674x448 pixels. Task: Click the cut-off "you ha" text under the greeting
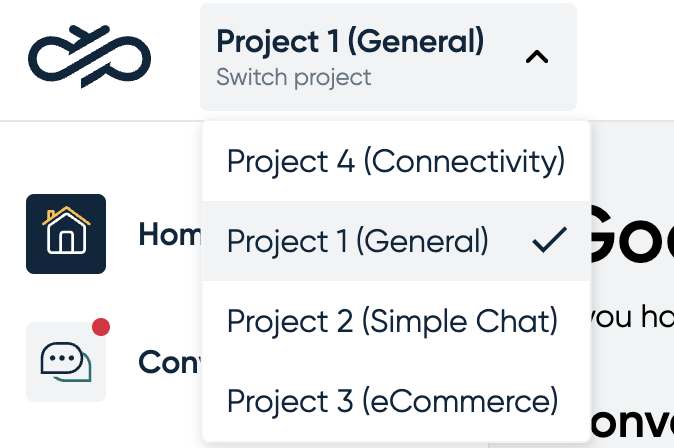633,317
